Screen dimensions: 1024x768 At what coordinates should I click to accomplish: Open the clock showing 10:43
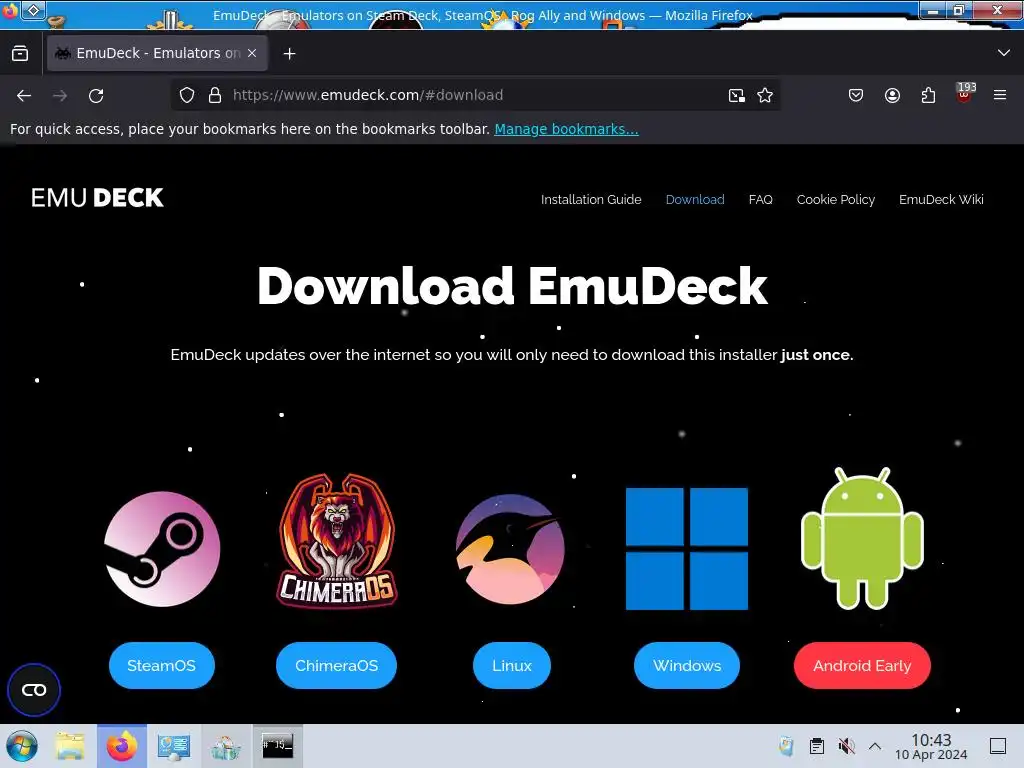(931, 746)
